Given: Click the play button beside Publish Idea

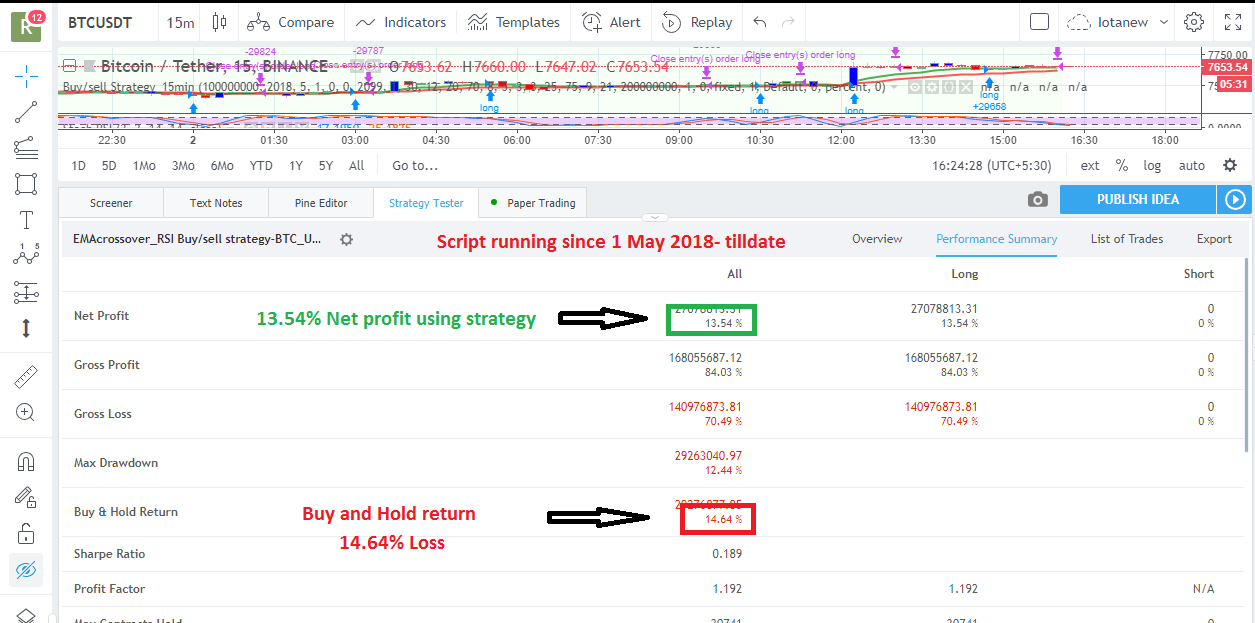Looking at the screenshot, I should point(1235,200).
